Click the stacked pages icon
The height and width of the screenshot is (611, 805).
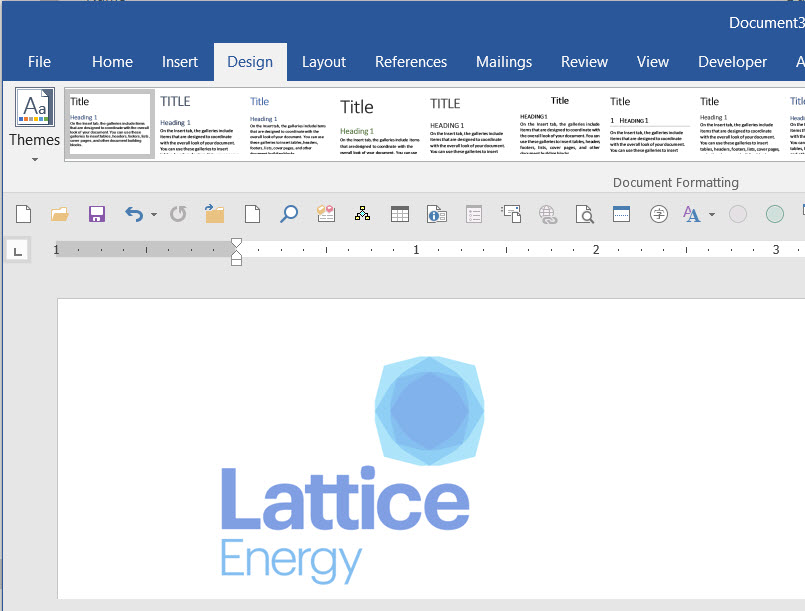(511, 214)
